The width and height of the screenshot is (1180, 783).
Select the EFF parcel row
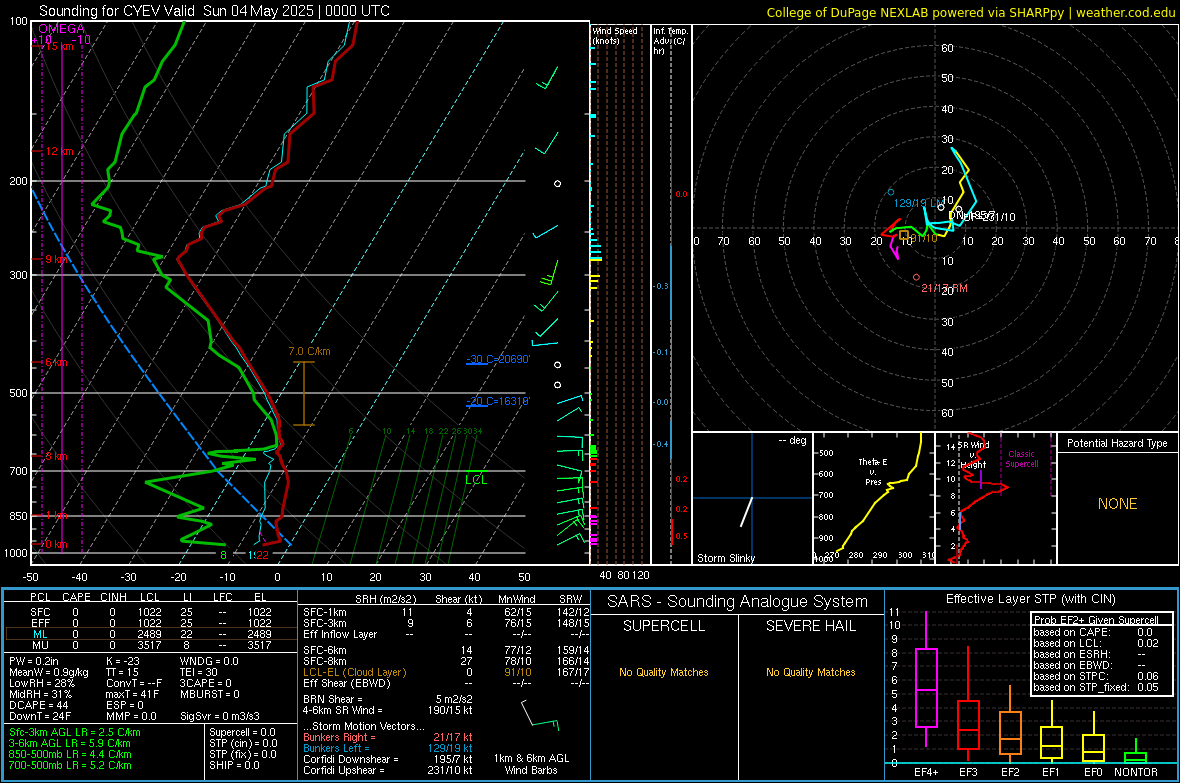151,623
